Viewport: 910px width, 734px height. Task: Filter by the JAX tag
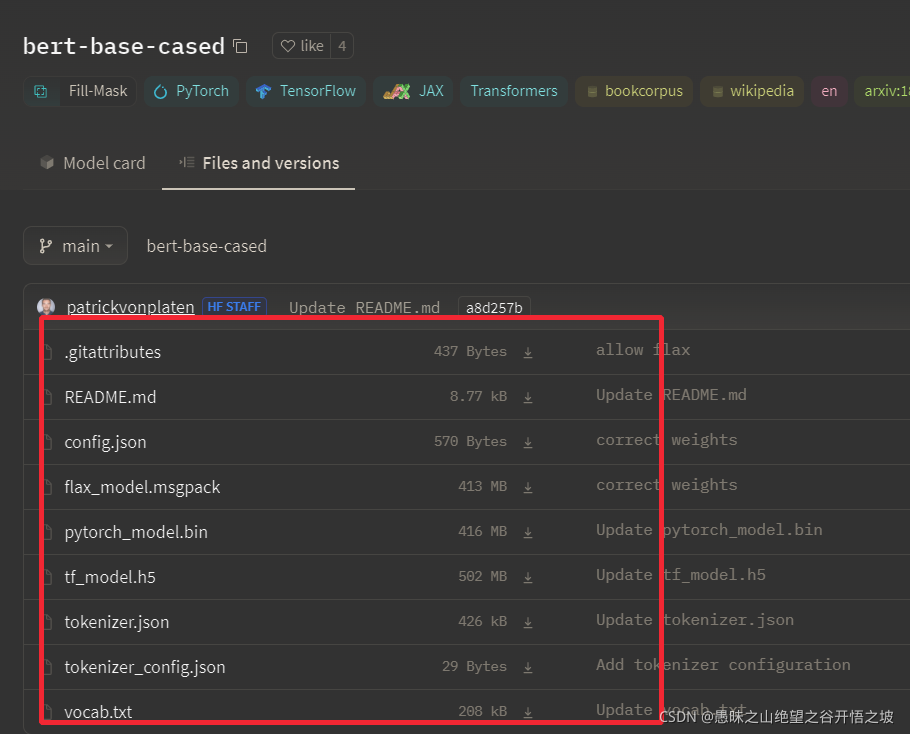coord(413,91)
